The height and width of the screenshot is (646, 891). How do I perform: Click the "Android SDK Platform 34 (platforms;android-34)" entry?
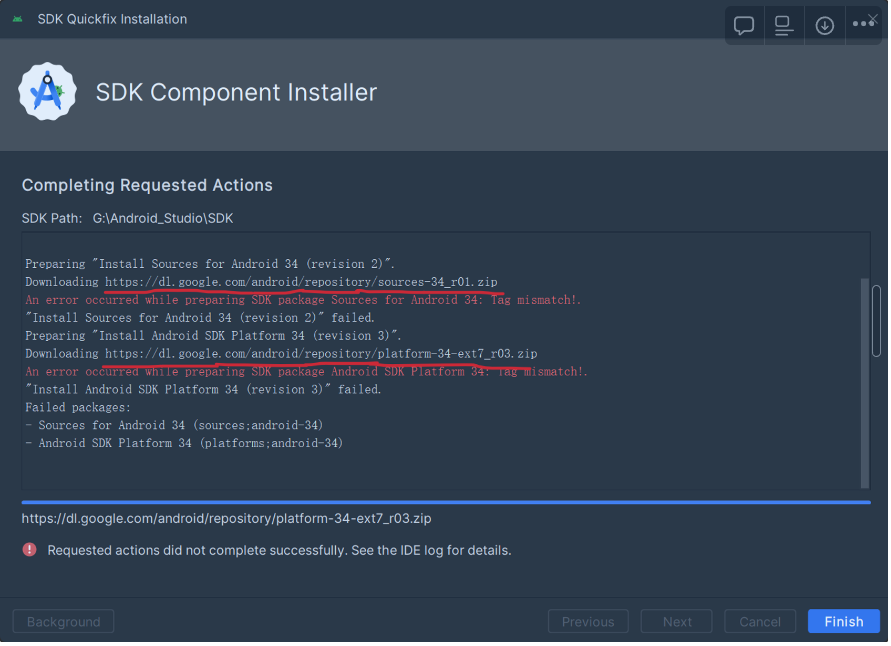coord(184,443)
